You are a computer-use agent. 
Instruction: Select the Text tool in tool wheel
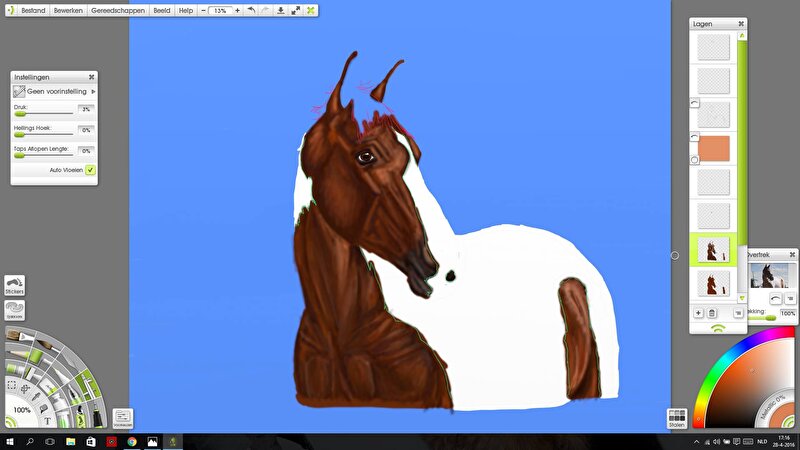(47, 421)
